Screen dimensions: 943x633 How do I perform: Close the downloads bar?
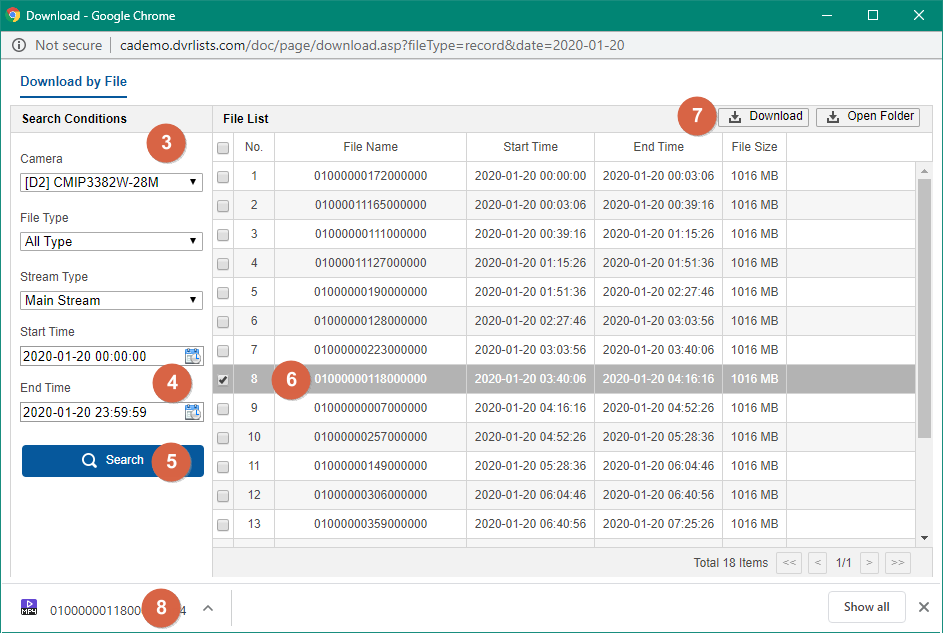(x=924, y=607)
